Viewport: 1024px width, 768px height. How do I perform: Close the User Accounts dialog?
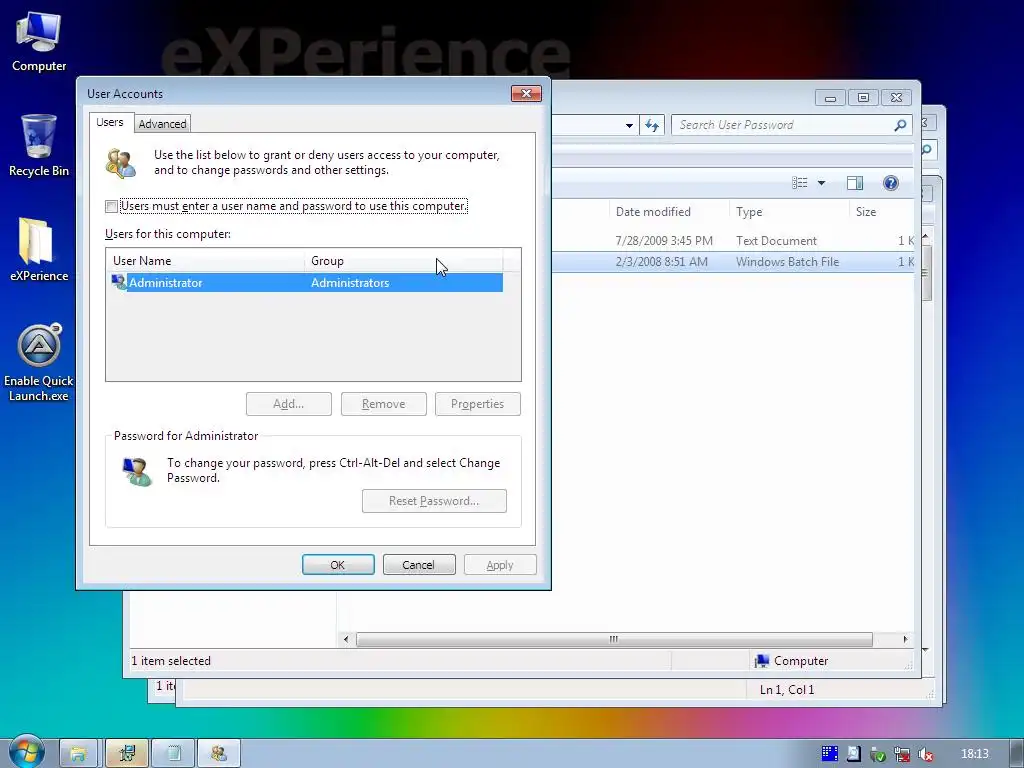tap(526, 93)
